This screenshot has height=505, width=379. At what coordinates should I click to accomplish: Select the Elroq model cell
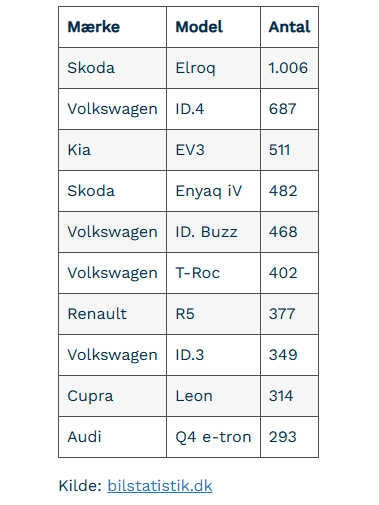213,68
